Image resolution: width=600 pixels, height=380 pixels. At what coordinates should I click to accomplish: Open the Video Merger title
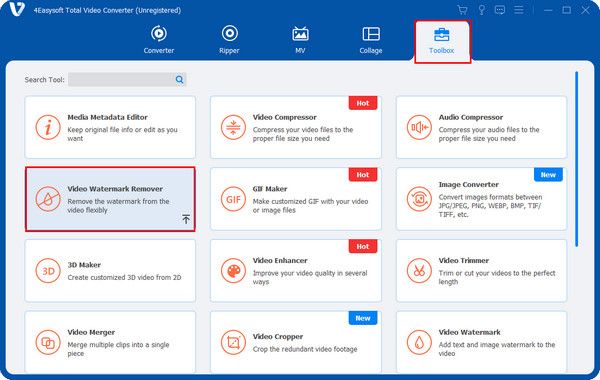point(91,332)
